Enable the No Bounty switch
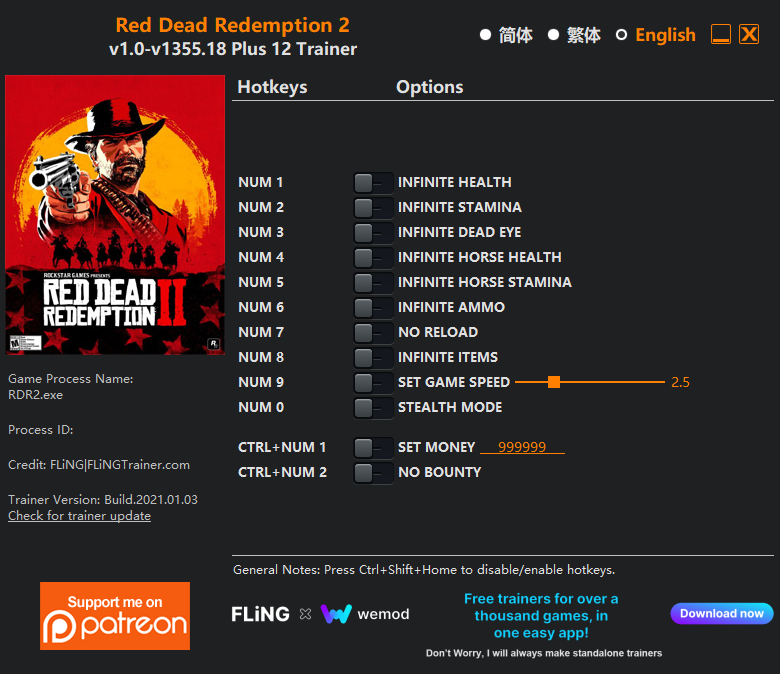780x674 pixels. coord(373,473)
